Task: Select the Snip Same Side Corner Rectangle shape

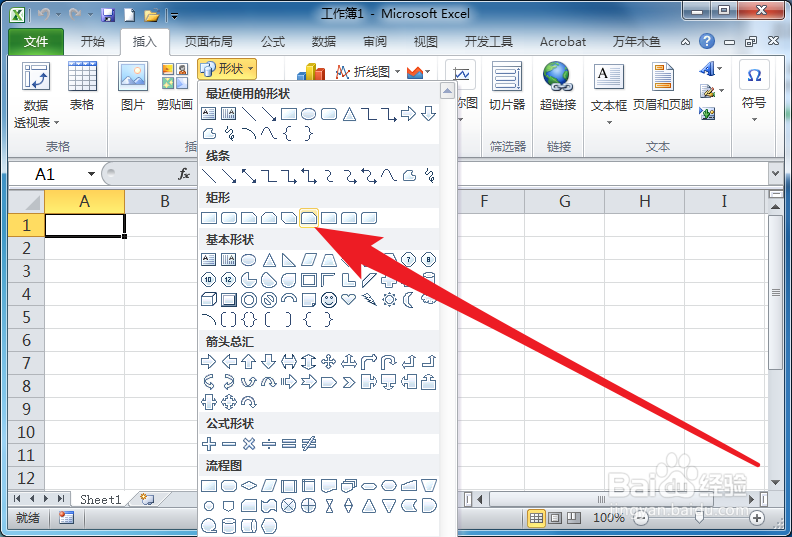Action: pos(269,218)
